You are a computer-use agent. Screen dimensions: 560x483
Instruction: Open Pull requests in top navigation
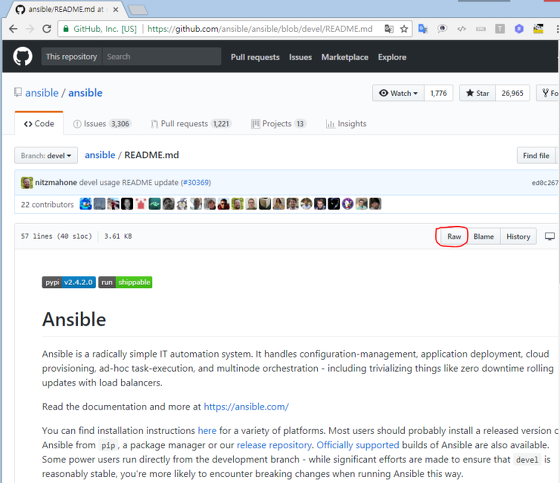point(255,57)
